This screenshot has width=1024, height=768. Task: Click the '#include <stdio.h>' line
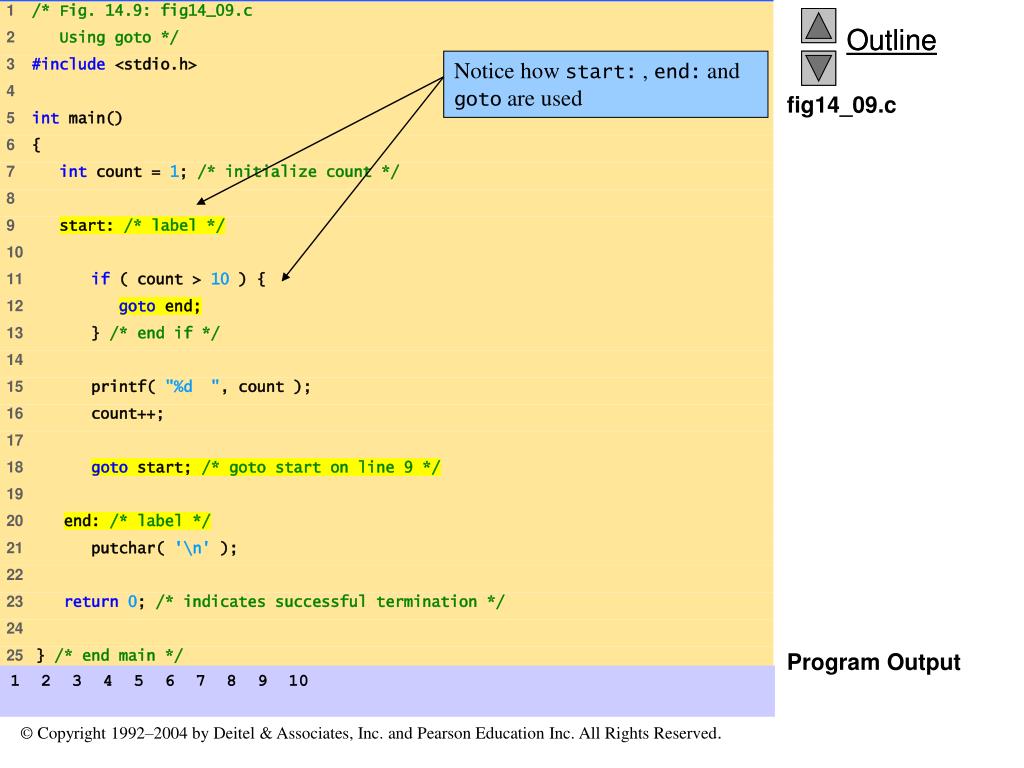pos(114,64)
